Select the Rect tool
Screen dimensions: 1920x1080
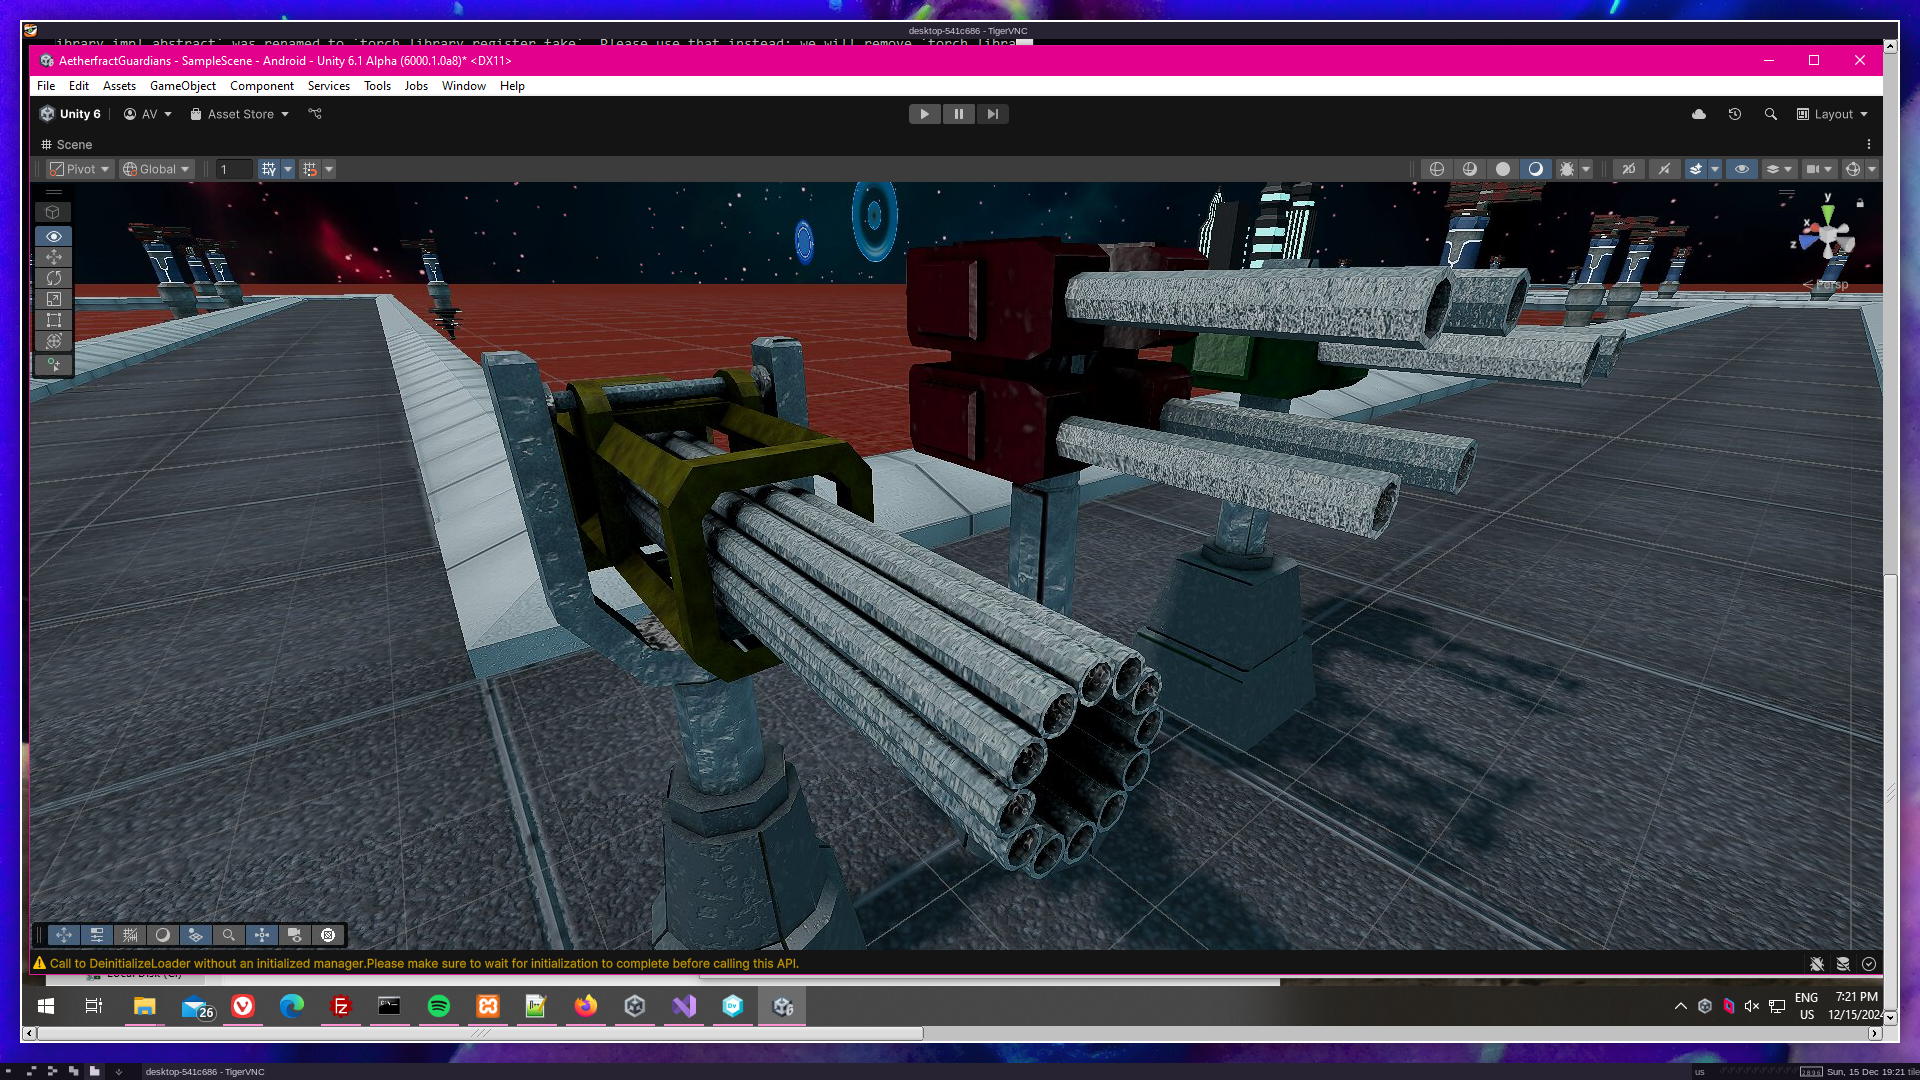(54, 320)
